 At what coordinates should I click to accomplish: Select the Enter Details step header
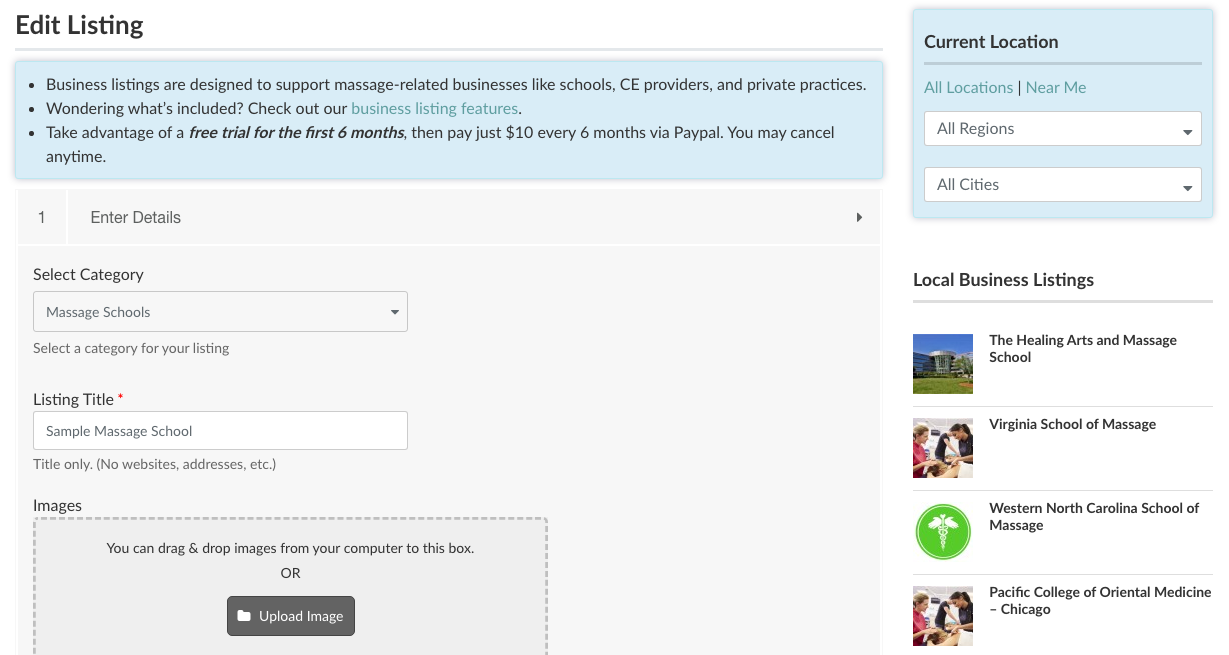point(449,217)
